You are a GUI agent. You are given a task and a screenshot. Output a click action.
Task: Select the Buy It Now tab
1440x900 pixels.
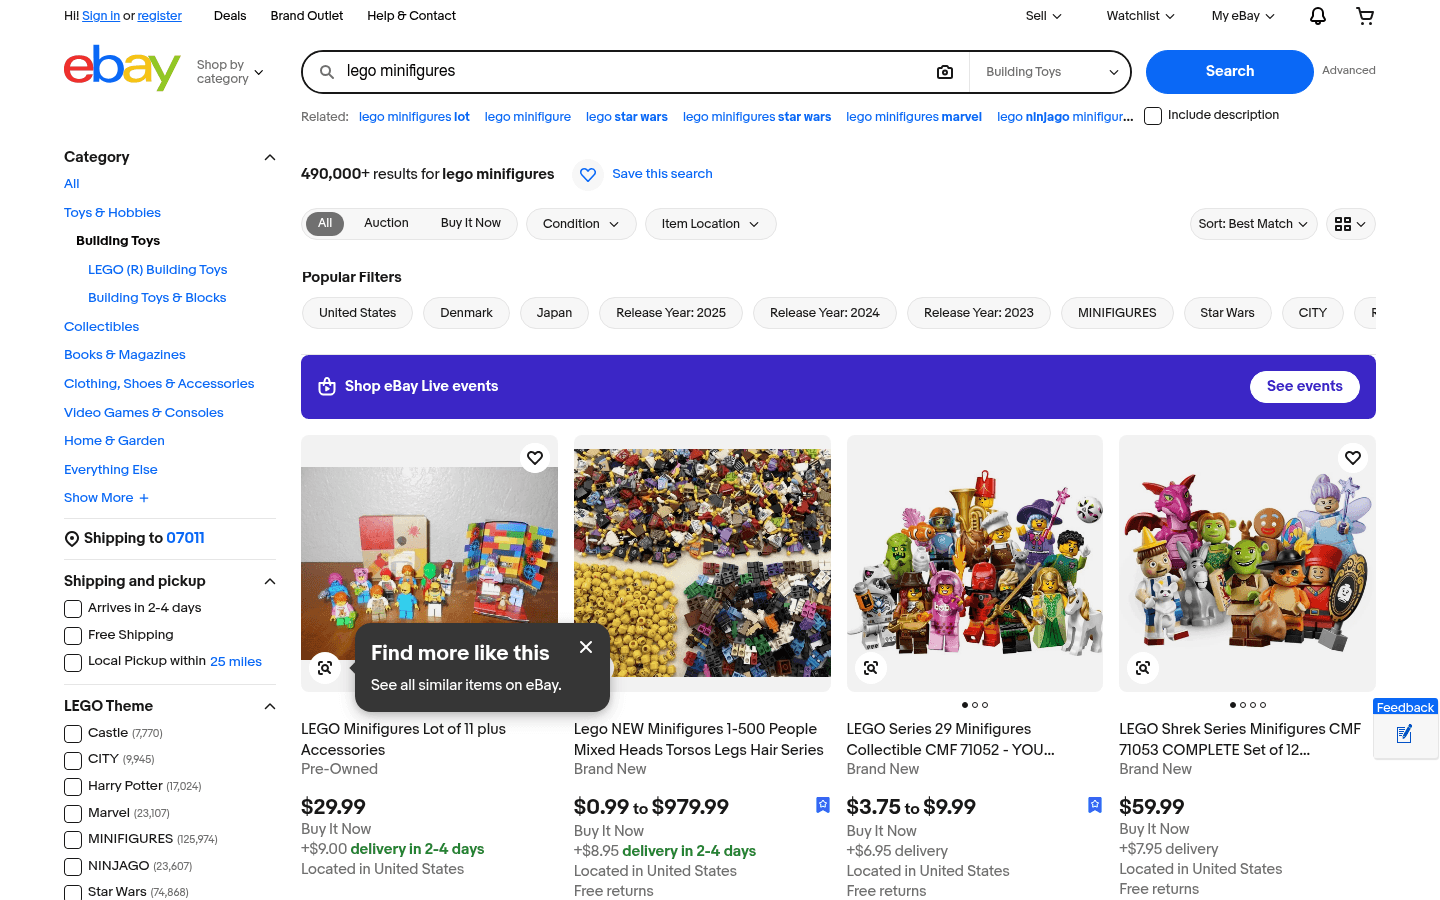click(470, 223)
